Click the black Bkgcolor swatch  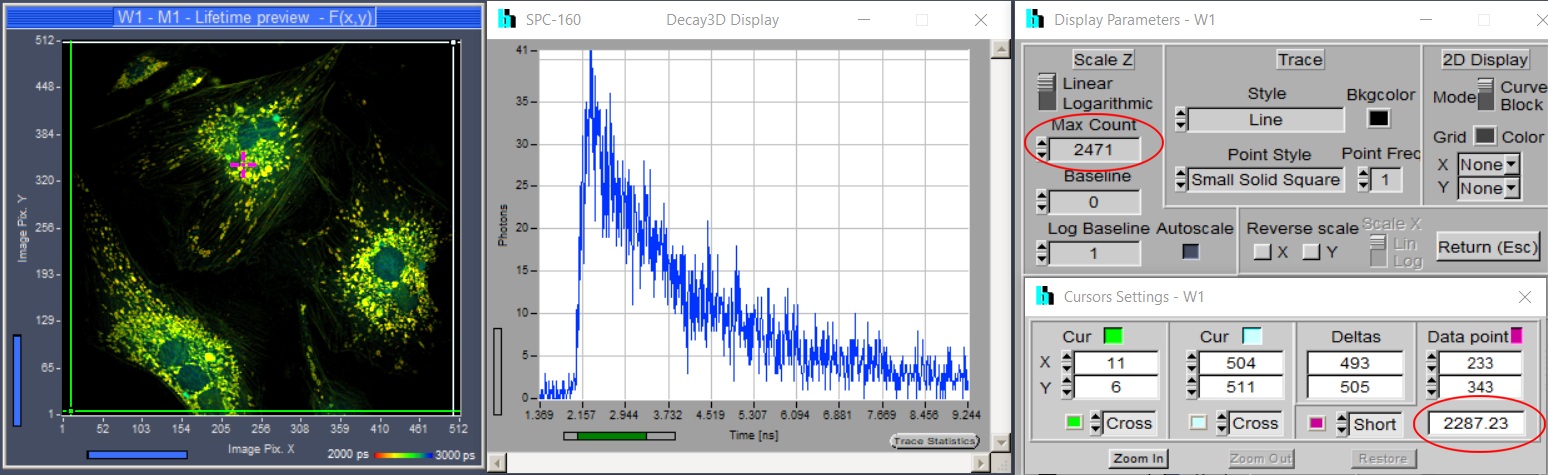tap(1379, 119)
